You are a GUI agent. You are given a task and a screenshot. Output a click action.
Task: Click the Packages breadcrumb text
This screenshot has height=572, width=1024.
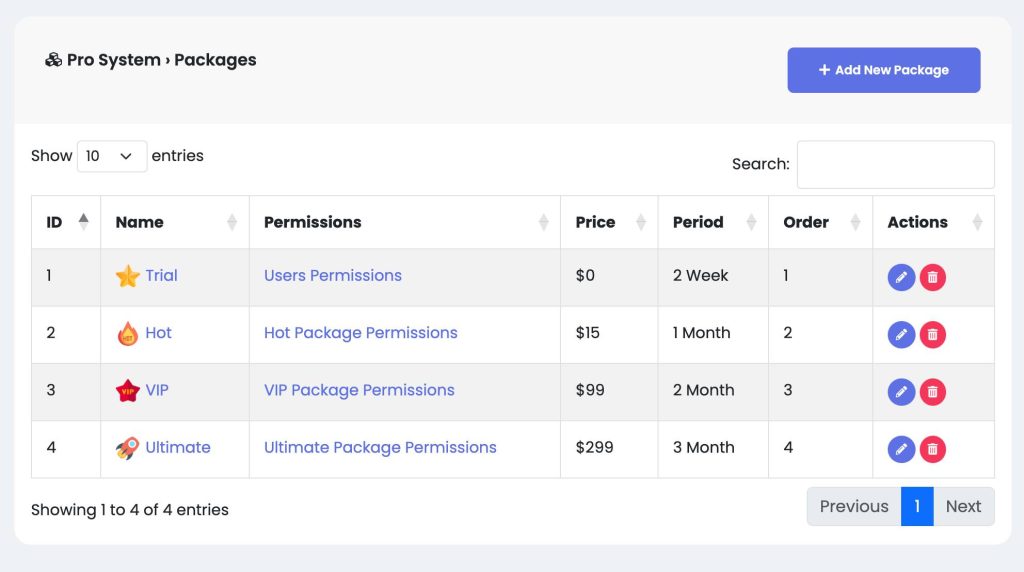coord(215,60)
